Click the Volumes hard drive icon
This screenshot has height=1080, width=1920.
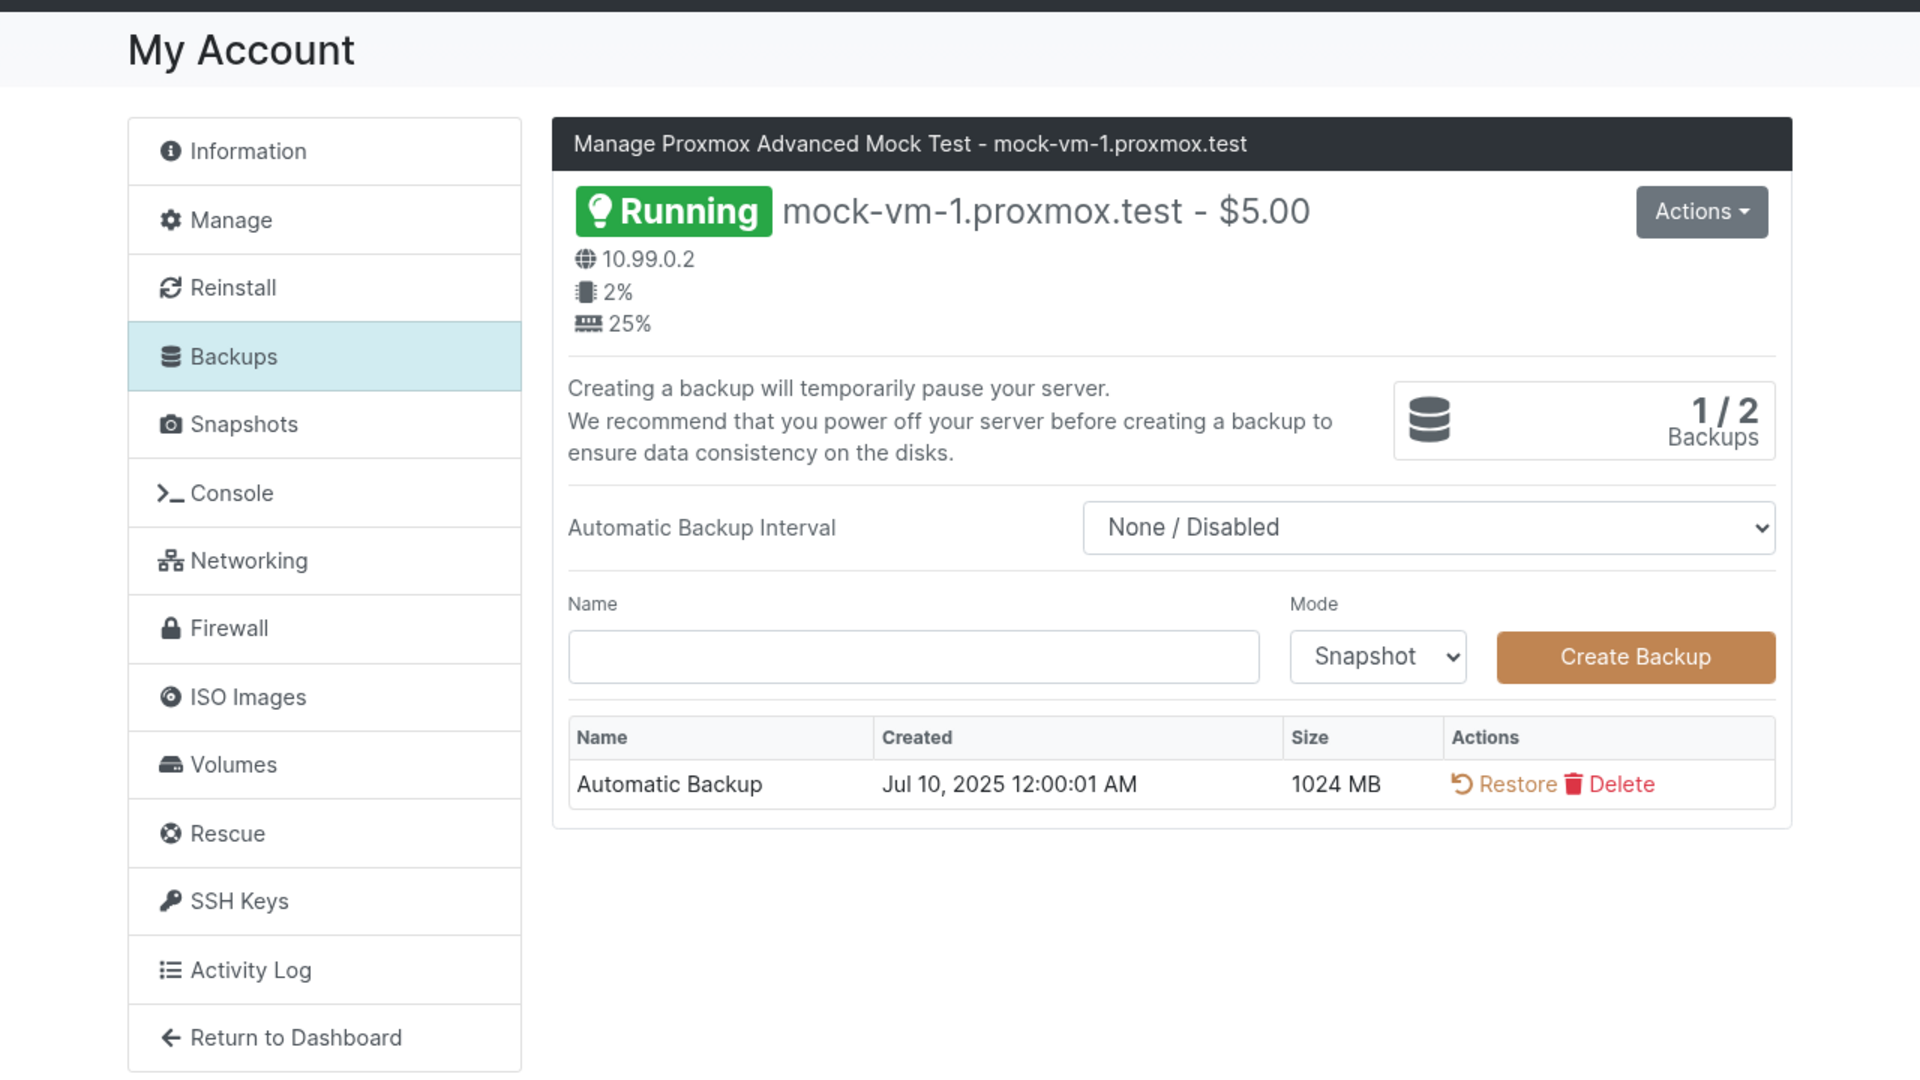171,765
